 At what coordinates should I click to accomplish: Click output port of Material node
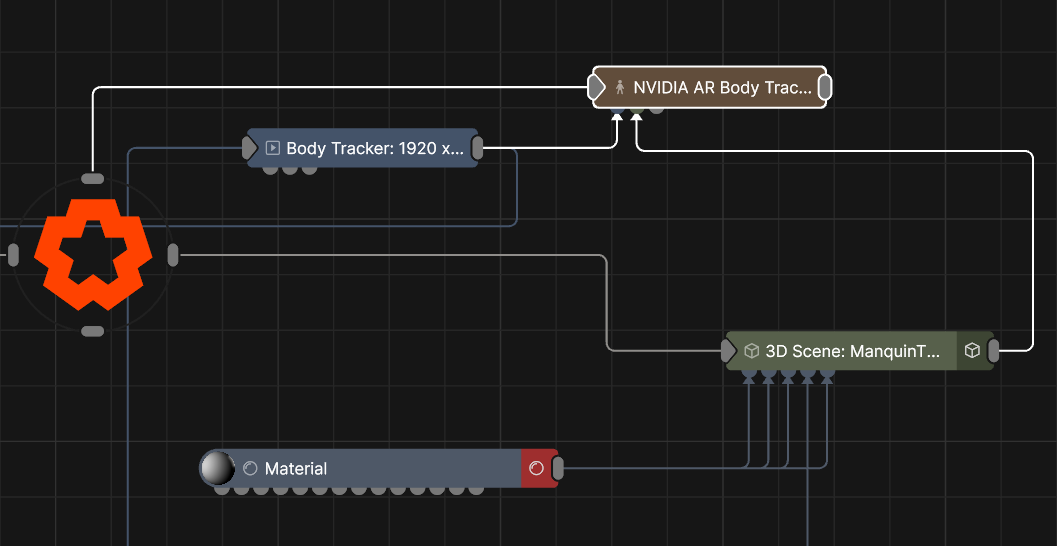click(x=558, y=468)
